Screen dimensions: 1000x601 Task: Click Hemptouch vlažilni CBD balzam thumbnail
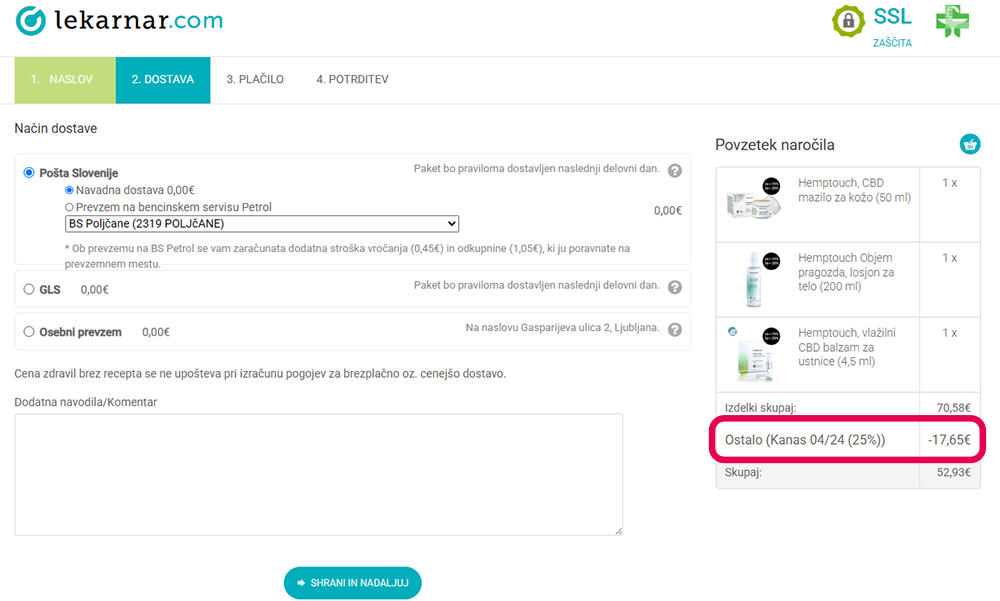pyautogui.click(x=754, y=354)
